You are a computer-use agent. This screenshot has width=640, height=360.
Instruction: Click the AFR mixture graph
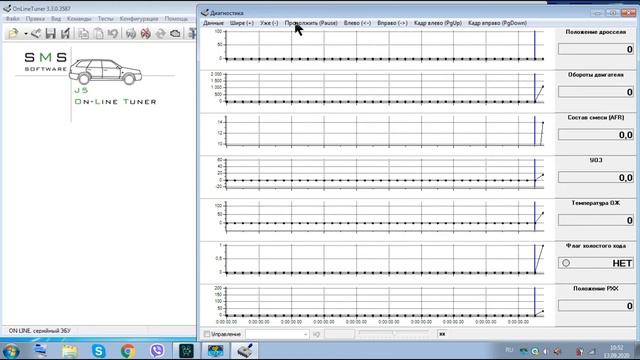click(x=384, y=131)
